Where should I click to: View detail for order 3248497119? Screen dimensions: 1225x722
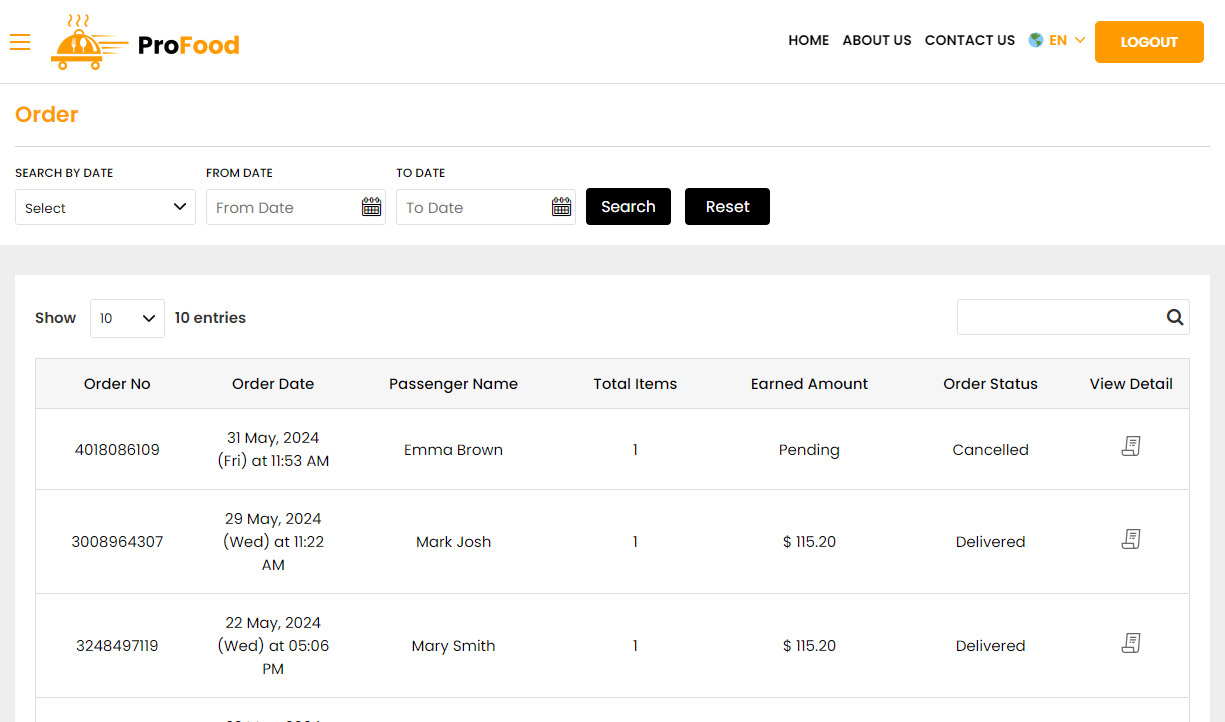pyautogui.click(x=1131, y=643)
